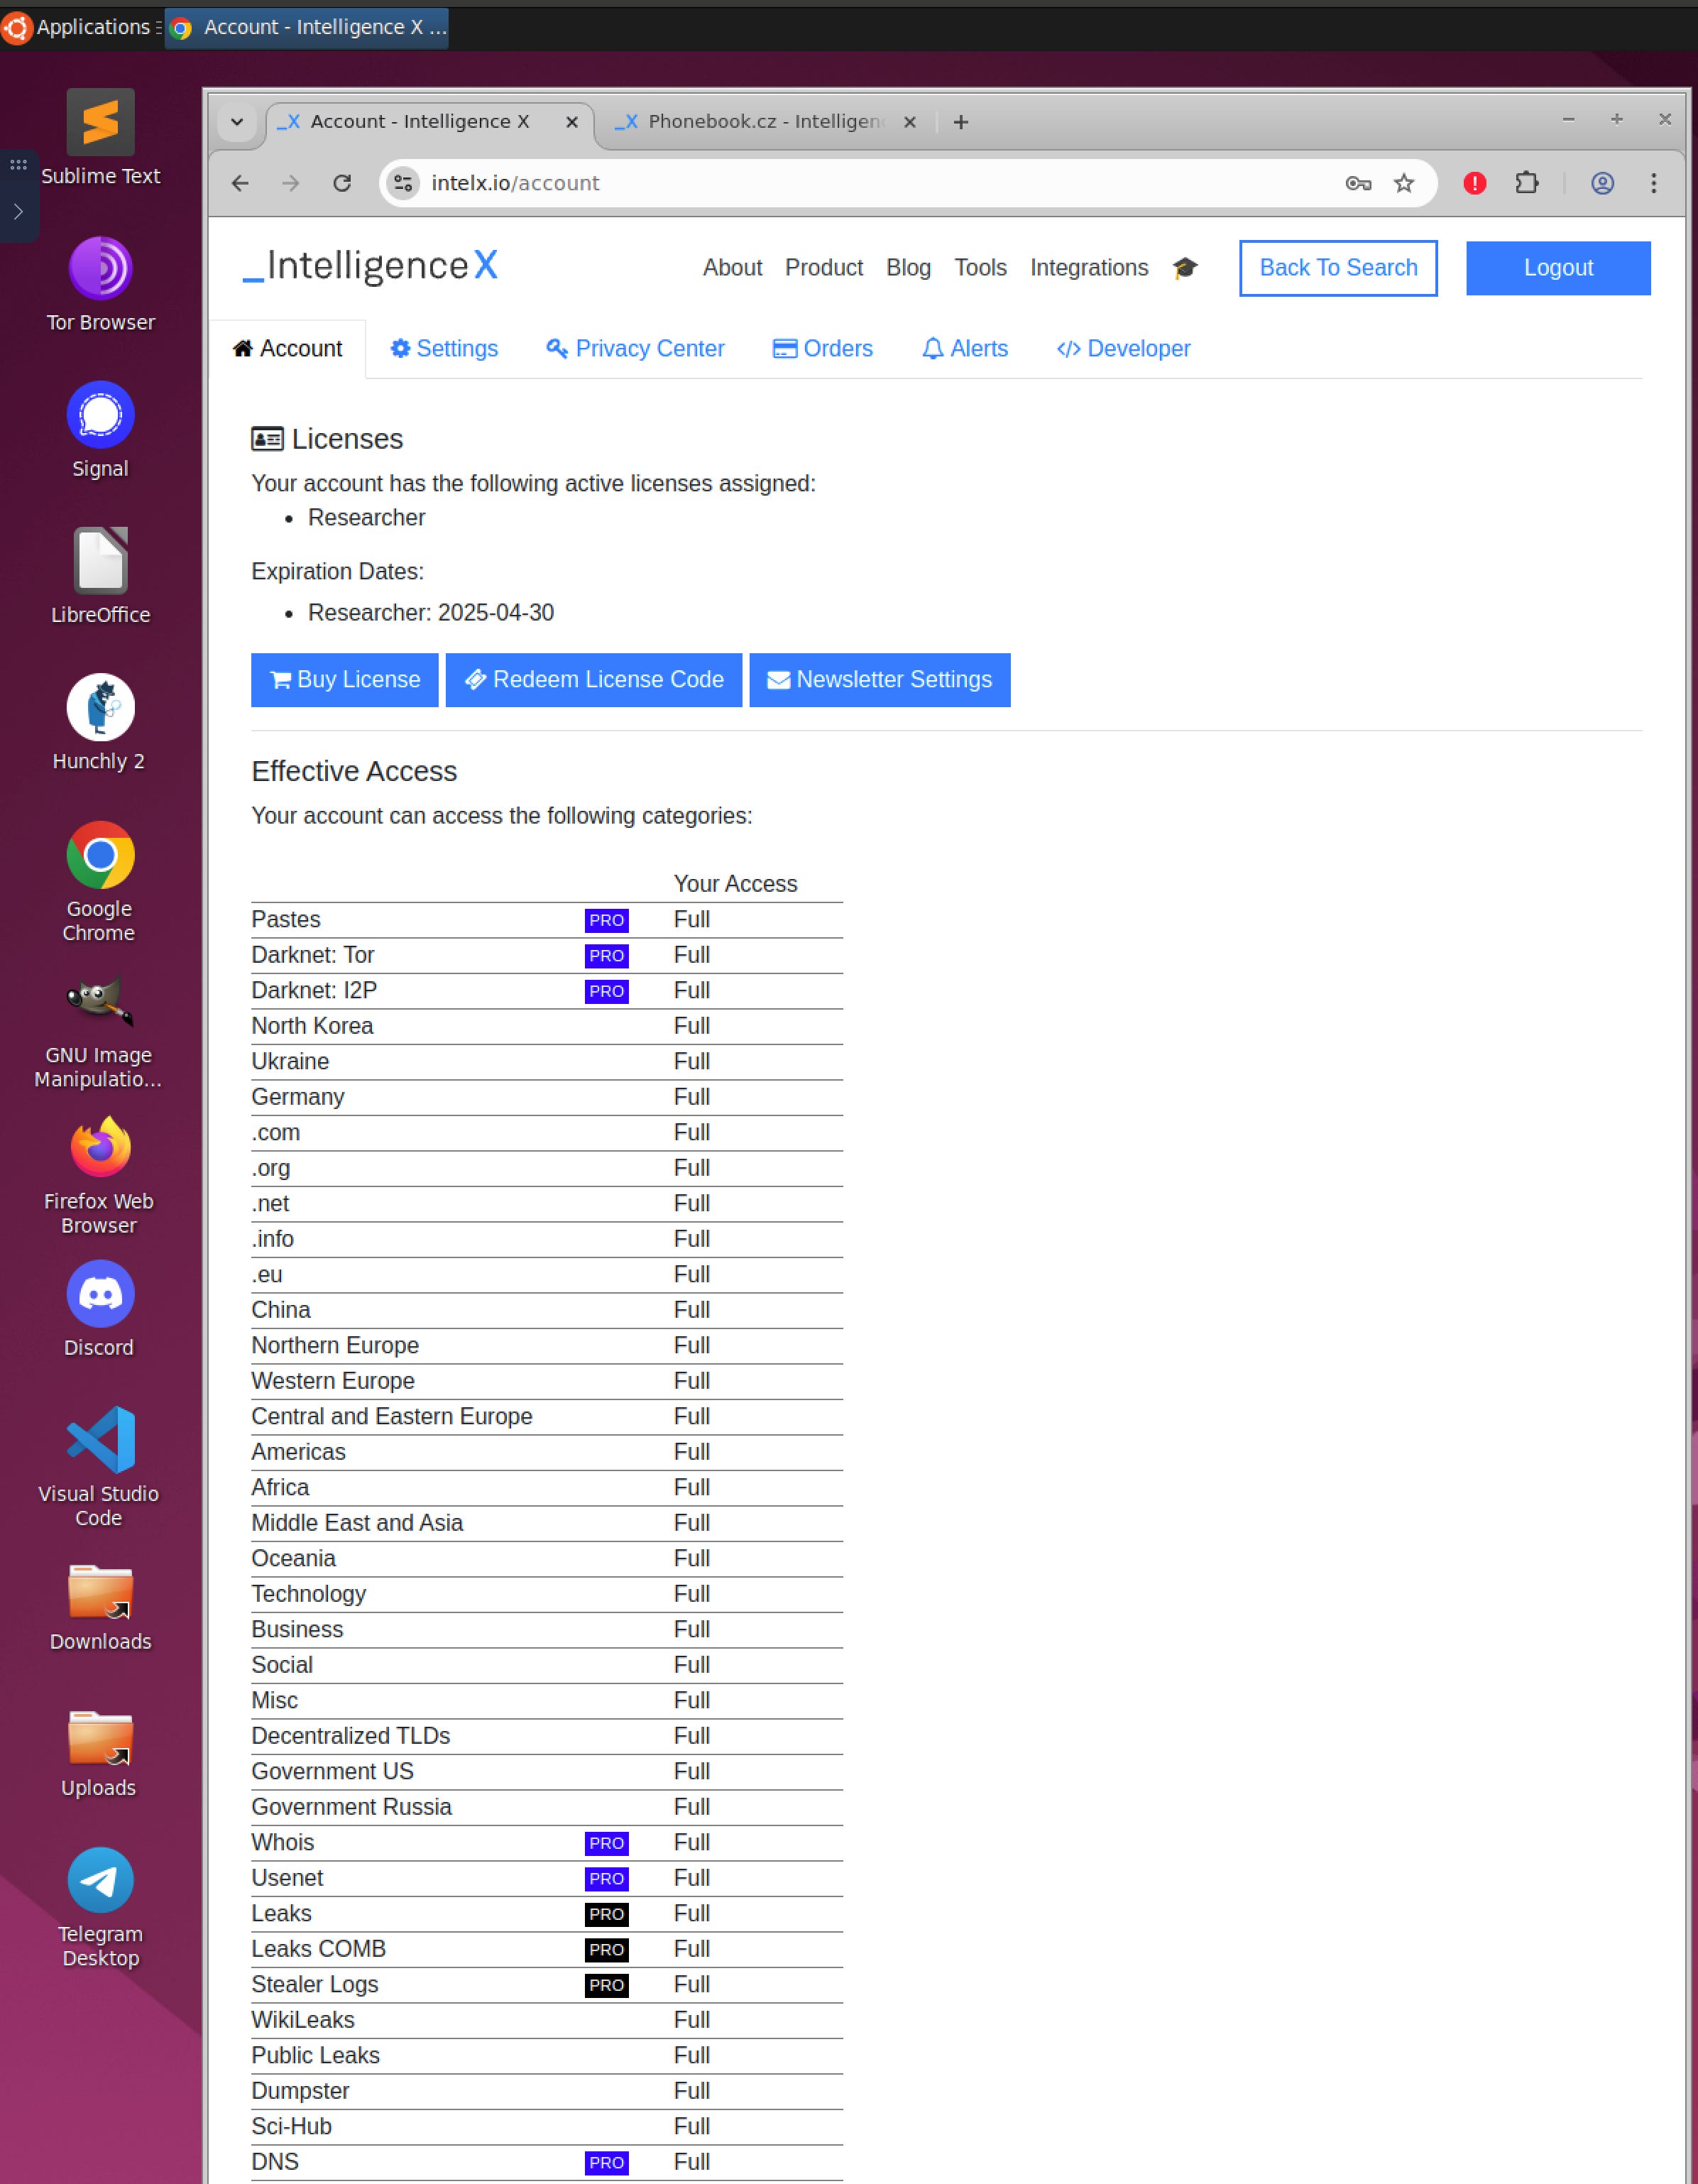1698x2184 pixels.
Task: Click Redeem License Code button
Action: (x=594, y=680)
